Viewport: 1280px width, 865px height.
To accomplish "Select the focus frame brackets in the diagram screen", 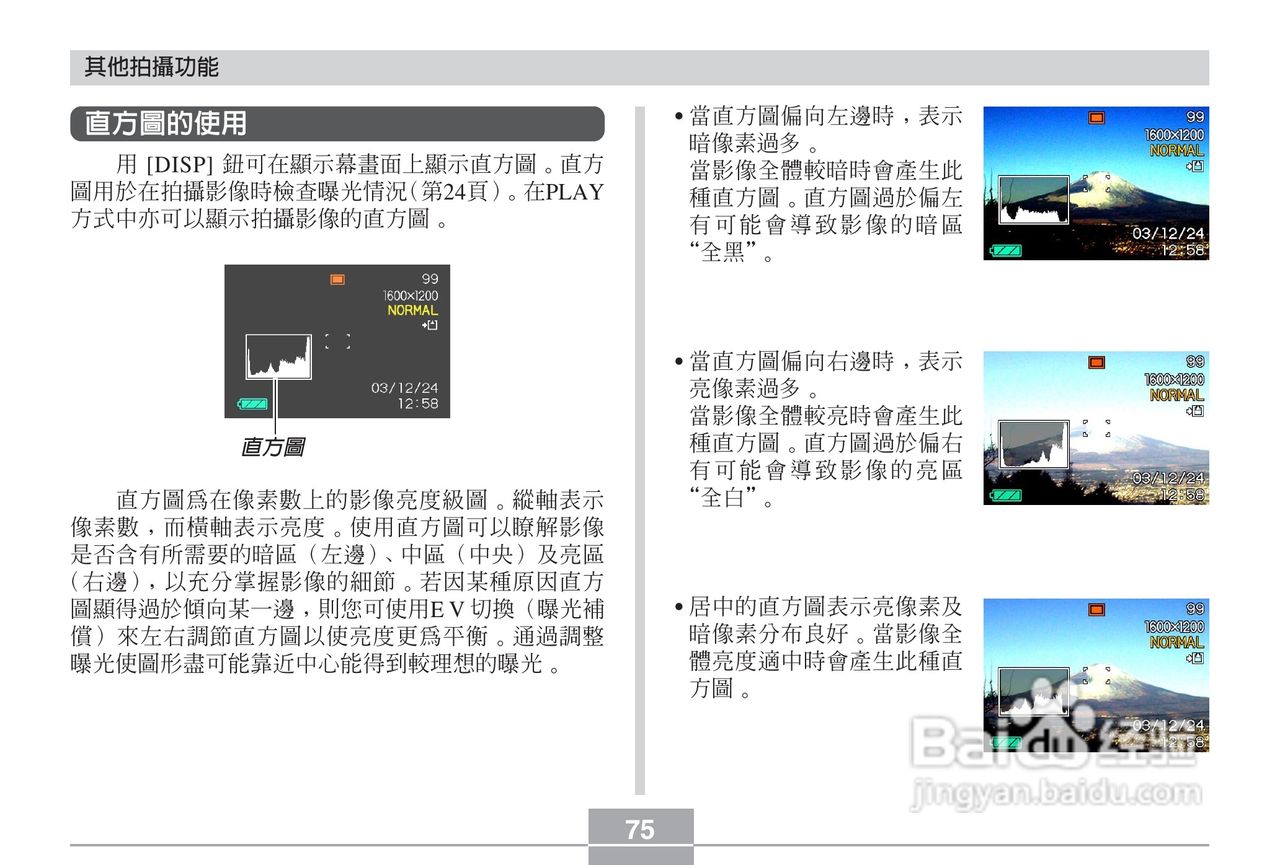I will coord(340,342).
